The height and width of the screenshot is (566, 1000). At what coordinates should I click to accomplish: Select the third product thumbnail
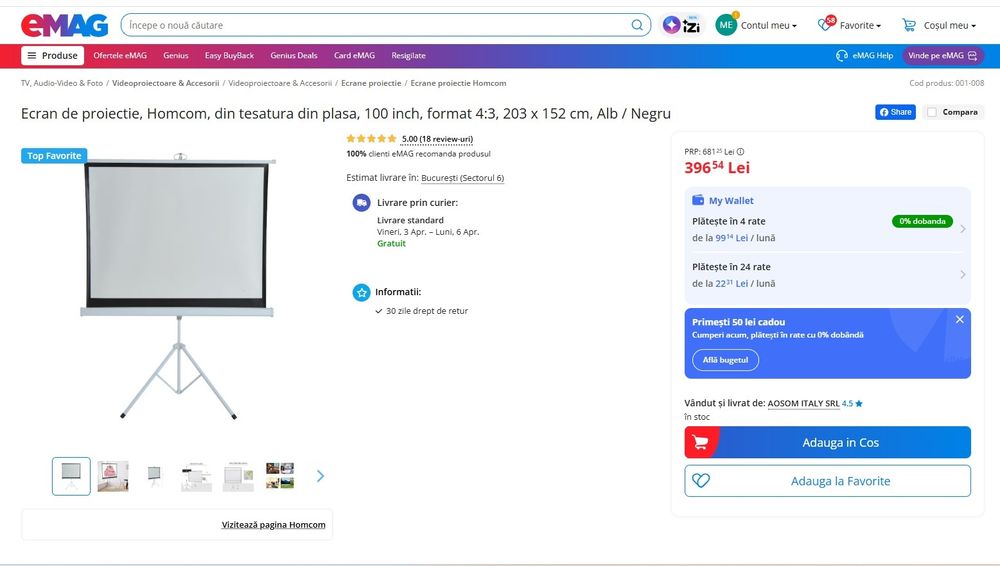(154, 476)
